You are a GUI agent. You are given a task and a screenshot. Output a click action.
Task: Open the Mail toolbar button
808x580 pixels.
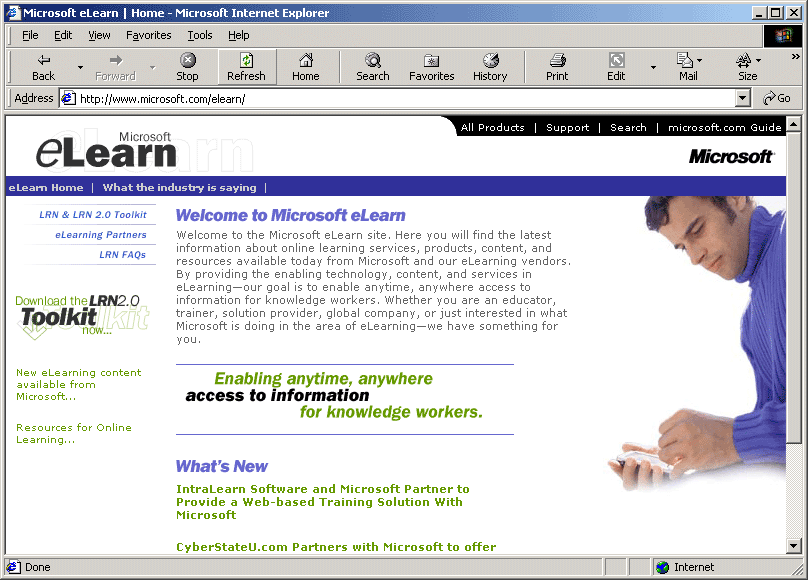[x=688, y=67]
